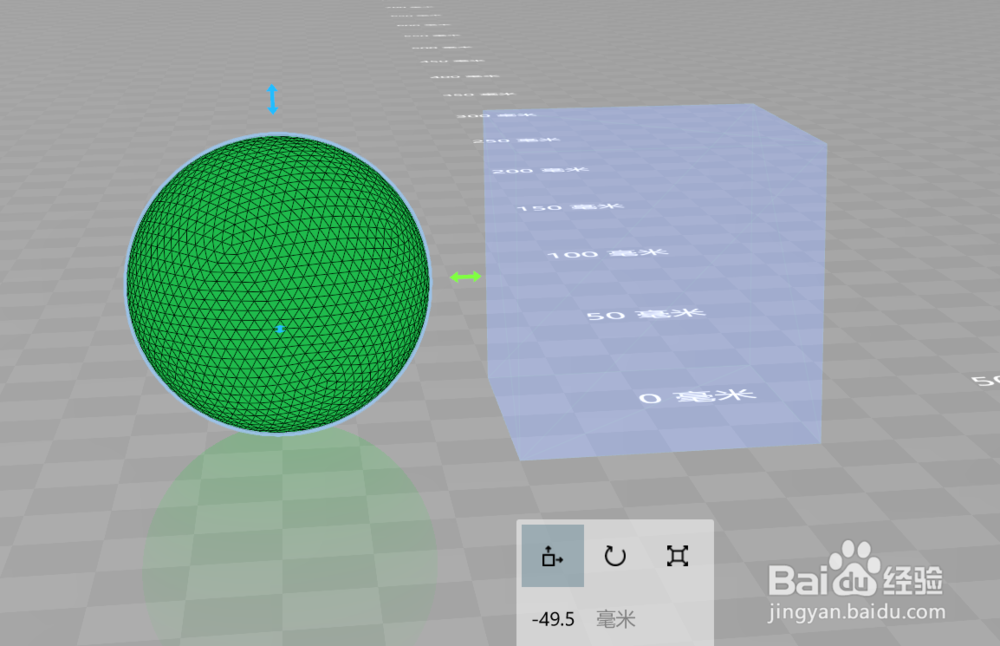Click the '150 毫米' ruler label

[x=569, y=207]
